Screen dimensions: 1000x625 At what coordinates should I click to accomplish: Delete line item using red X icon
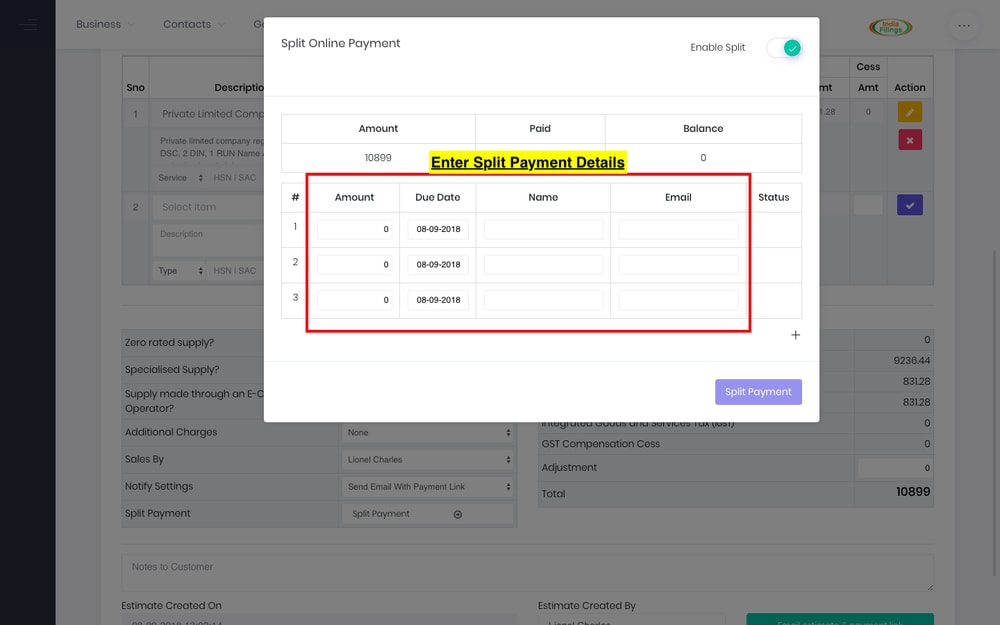click(908, 139)
